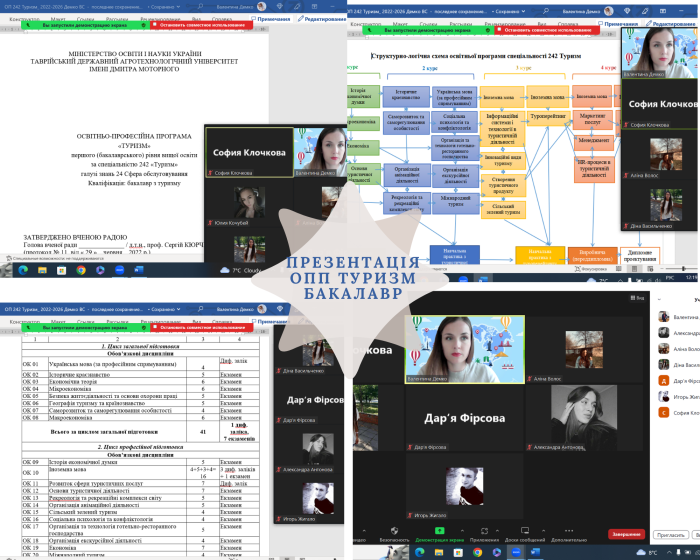Expand arrow next to Демонстрация экрана
700x560 pixels.
pyautogui.click(x=462, y=531)
